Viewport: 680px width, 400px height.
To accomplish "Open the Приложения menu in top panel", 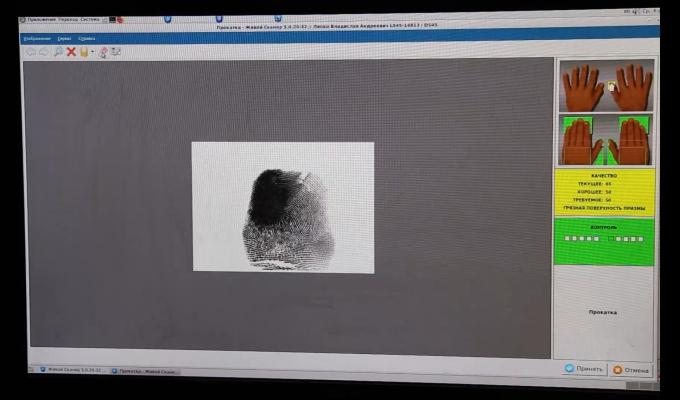I will (43, 19).
